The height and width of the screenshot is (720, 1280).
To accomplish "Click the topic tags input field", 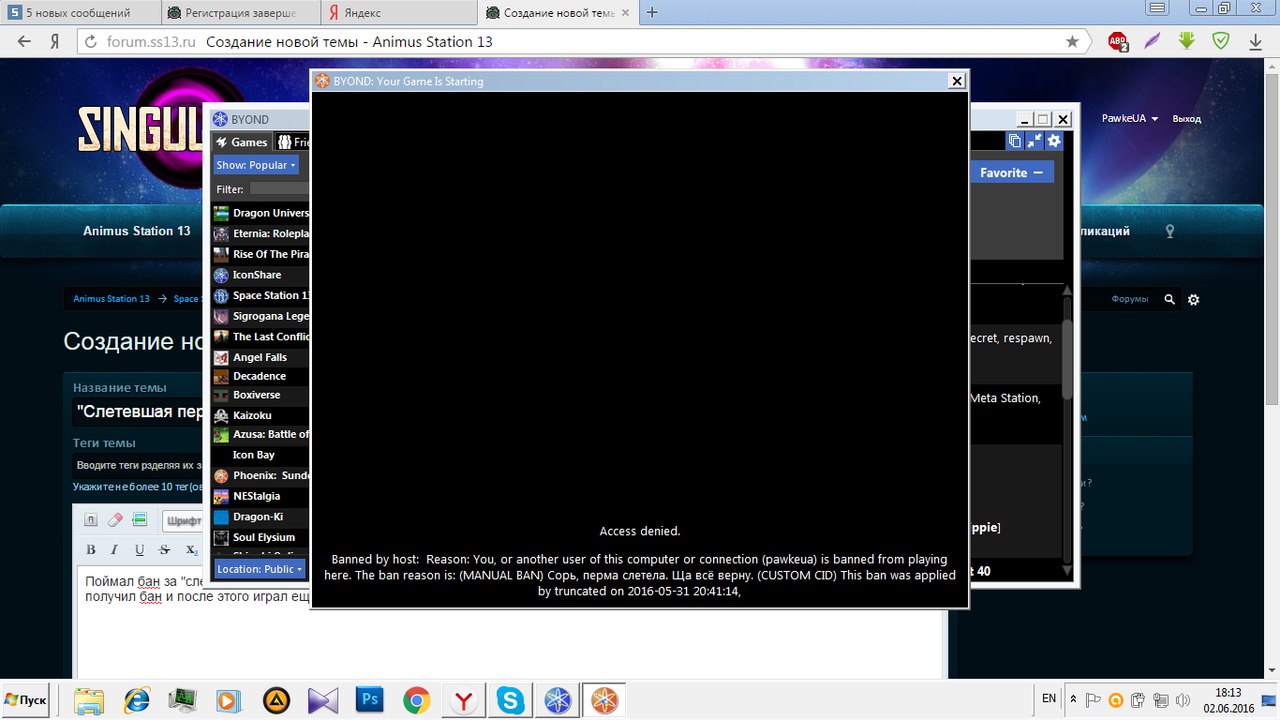I will (x=139, y=465).
